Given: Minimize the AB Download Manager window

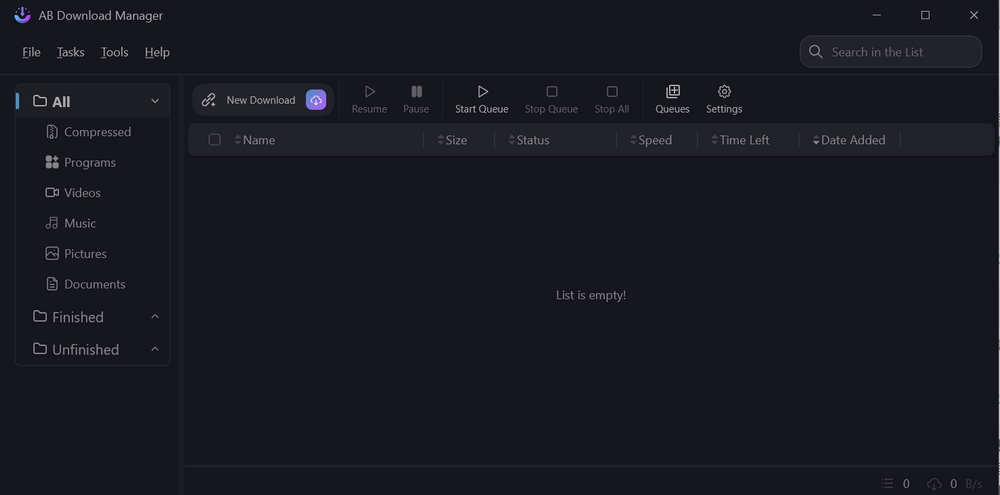Looking at the screenshot, I should [877, 15].
